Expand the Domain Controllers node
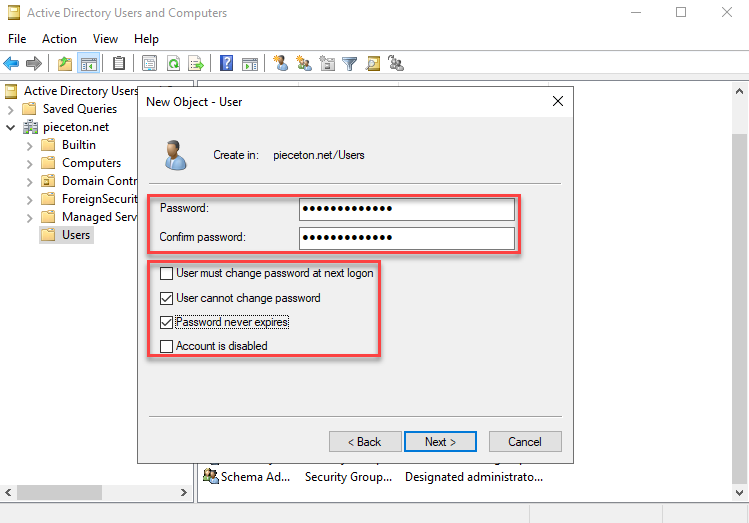The image size is (749, 523). [30, 182]
